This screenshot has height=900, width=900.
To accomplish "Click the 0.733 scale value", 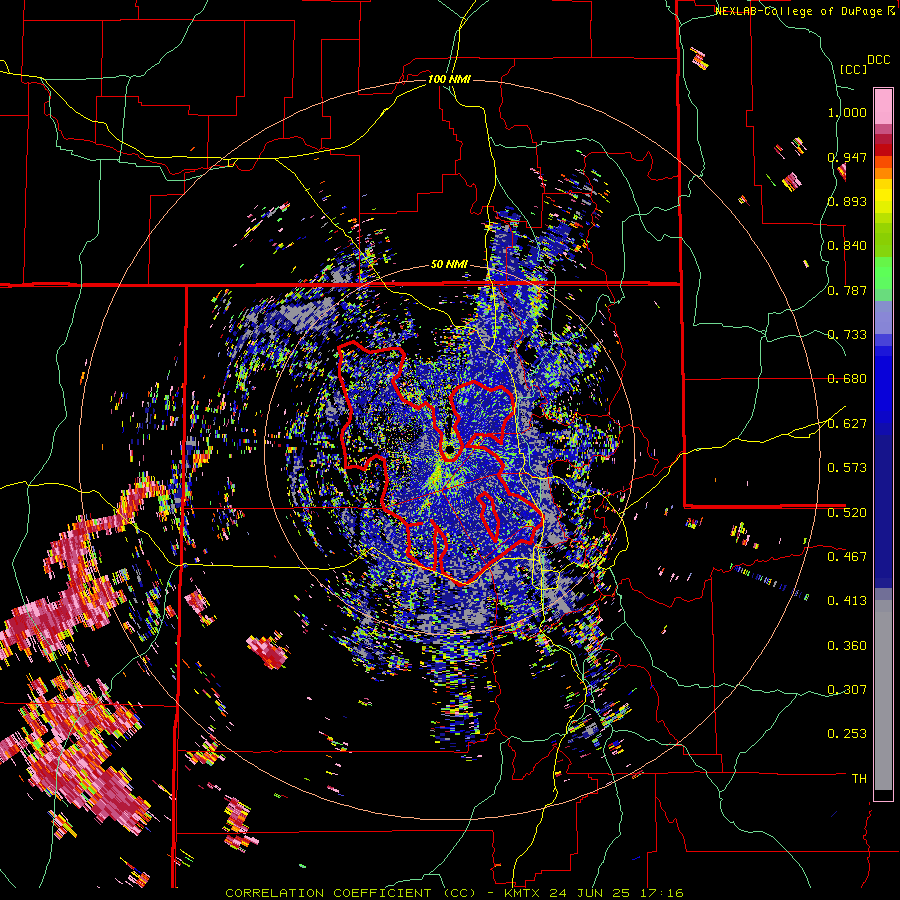I will tap(847, 335).
